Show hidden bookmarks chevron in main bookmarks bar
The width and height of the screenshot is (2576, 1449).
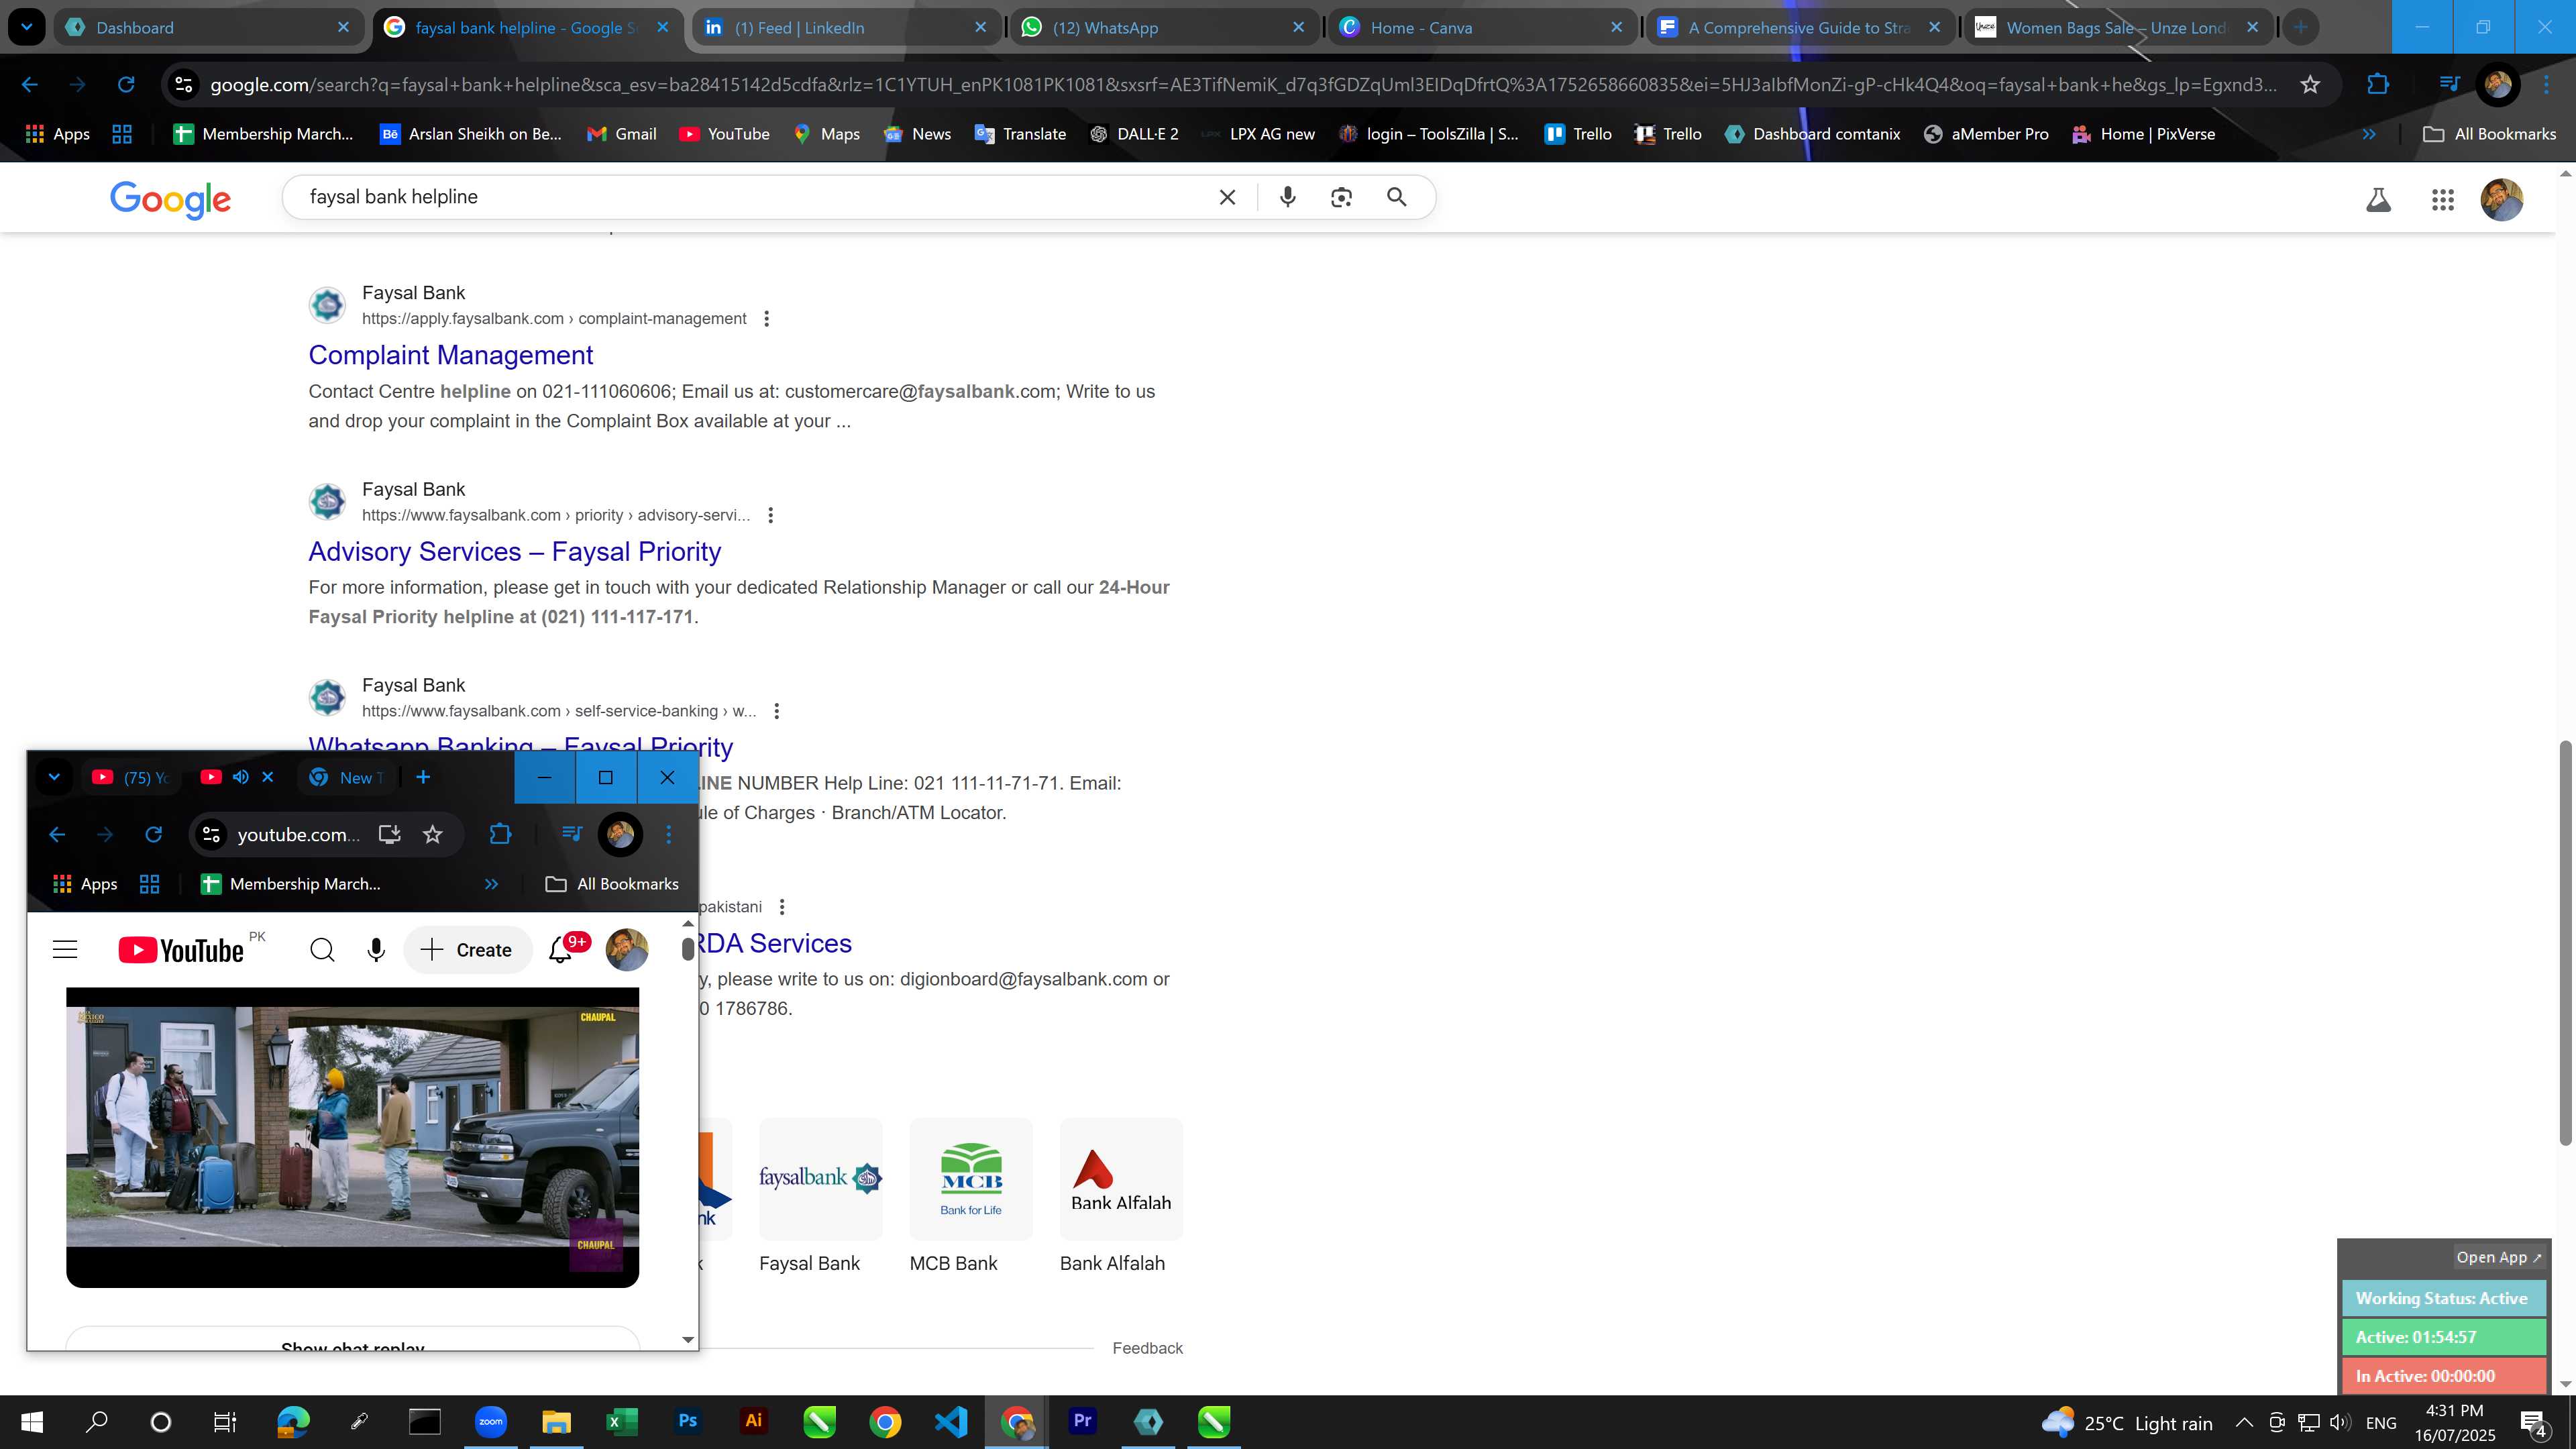point(2368,134)
